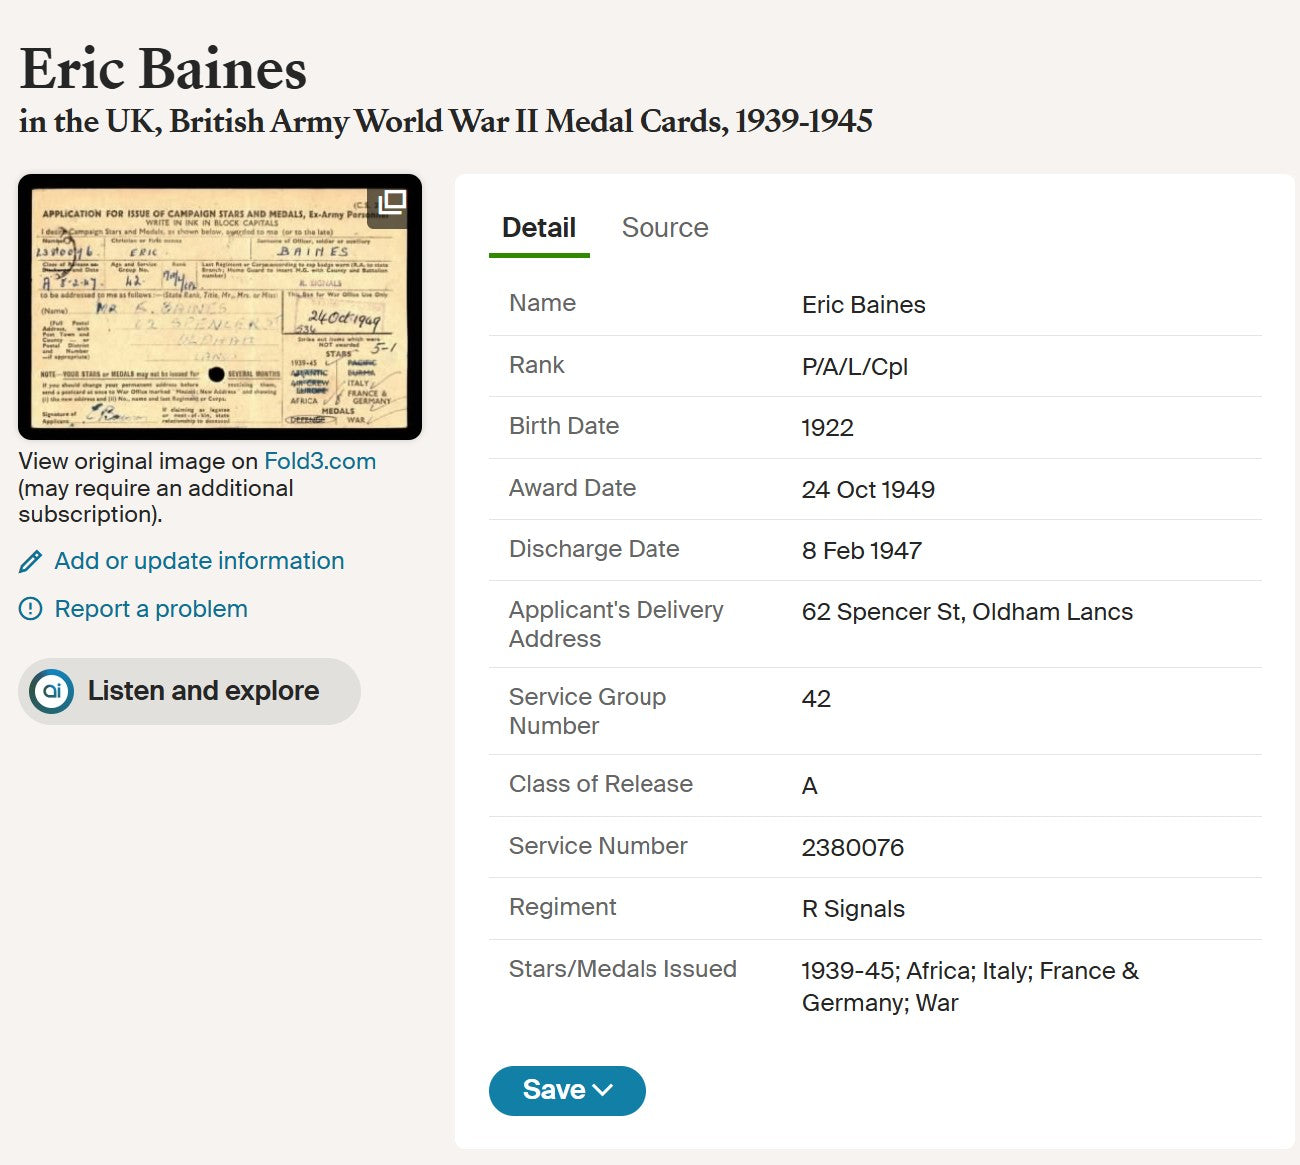This screenshot has width=1300, height=1165.
Task: Select address '62 Spencer St, Oldham Lancs'
Action: coord(967,612)
